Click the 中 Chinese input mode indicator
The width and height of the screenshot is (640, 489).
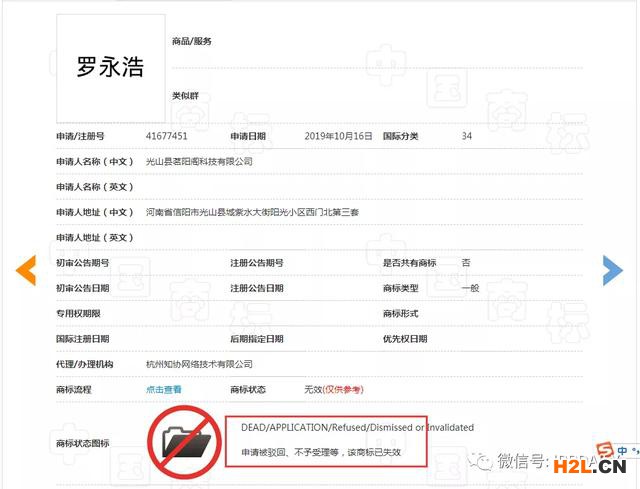pos(622,451)
